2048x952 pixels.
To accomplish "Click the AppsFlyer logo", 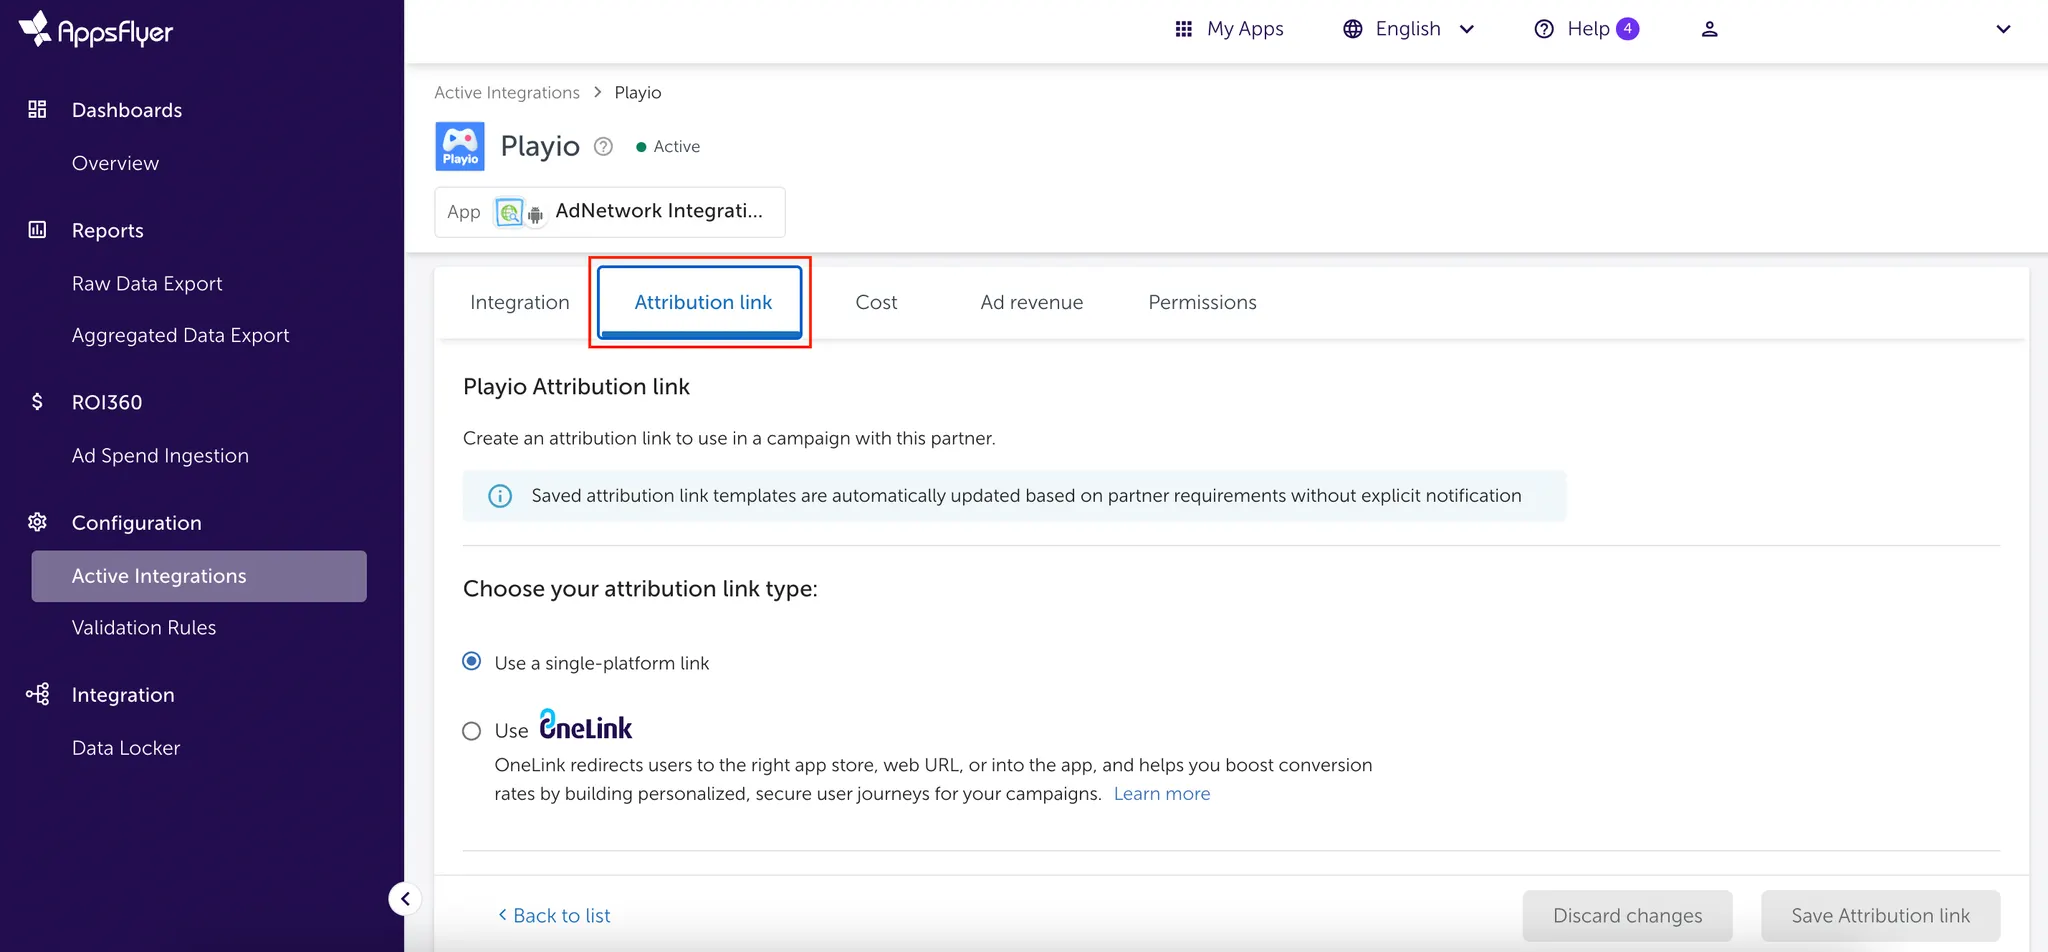I will [96, 30].
